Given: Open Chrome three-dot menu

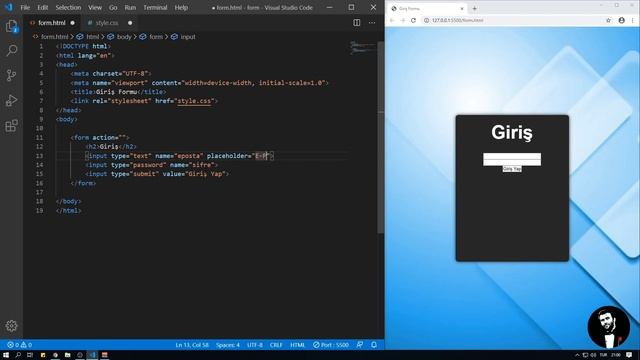Looking at the screenshot, I should [633, 20].
